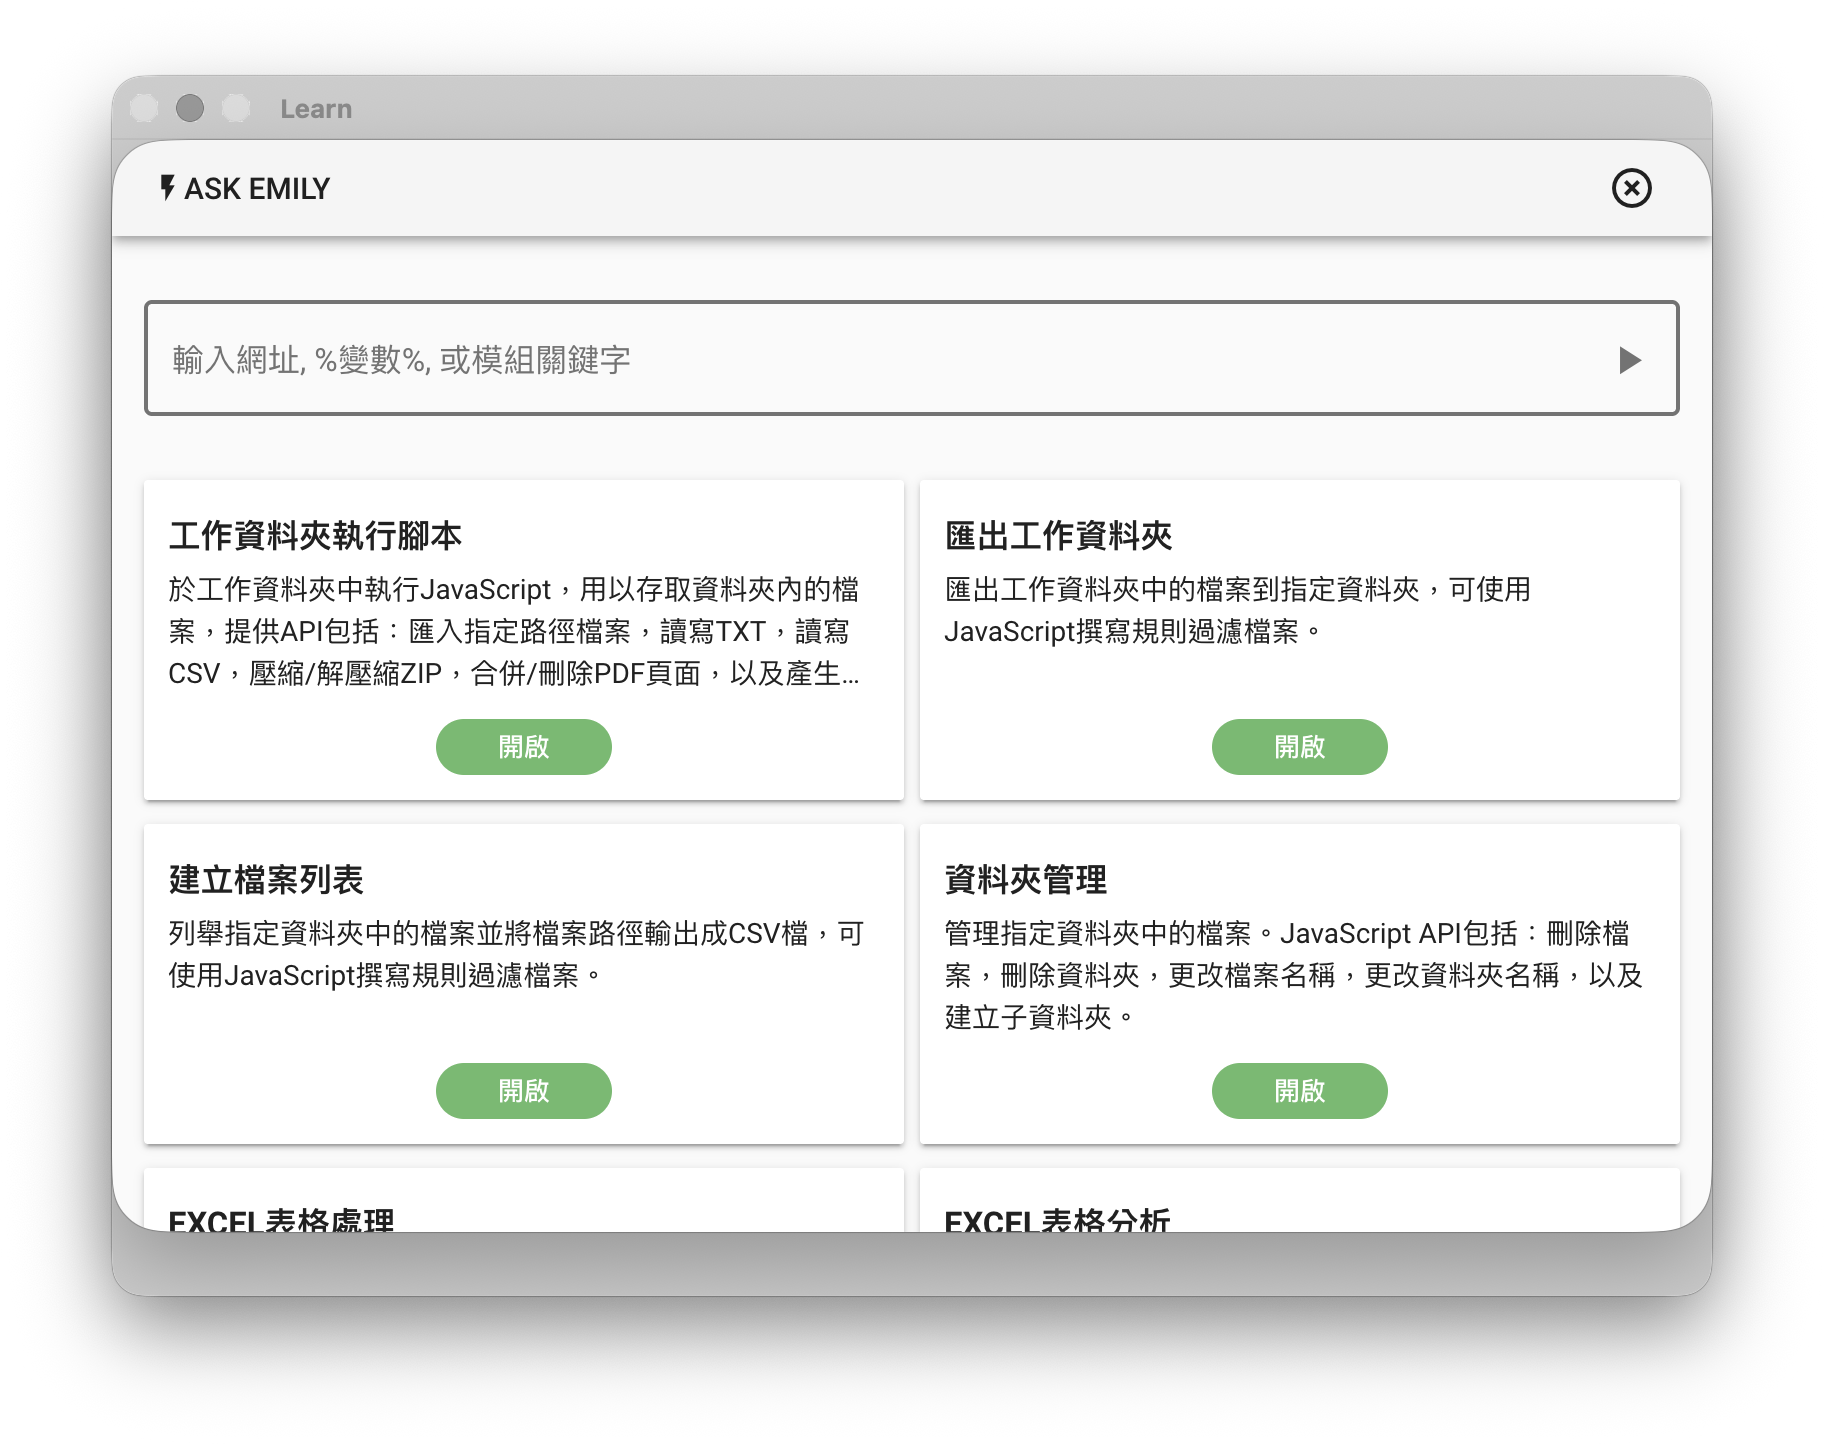Viewport: 1824px width, 1444px height.
Task: Minimize the Learn window
Action: point(190,108)
